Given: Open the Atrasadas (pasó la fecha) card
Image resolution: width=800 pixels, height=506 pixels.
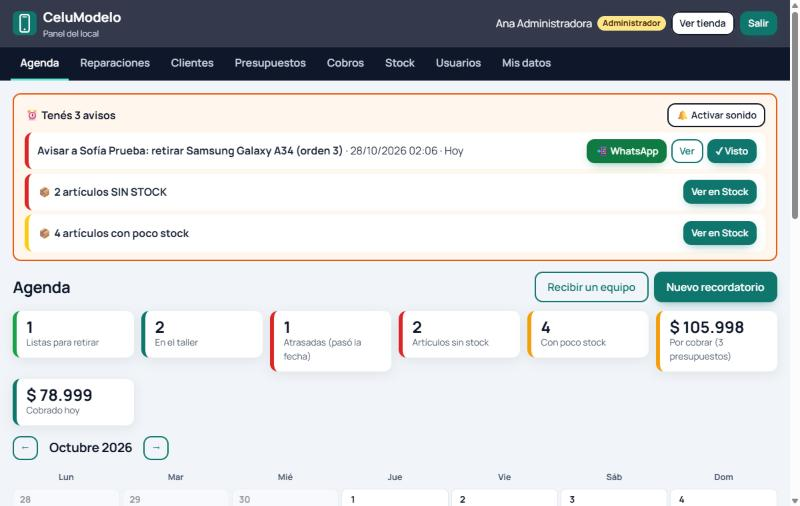Looking at the screenshot, I should pyautogui.click(x=331, y=341).
